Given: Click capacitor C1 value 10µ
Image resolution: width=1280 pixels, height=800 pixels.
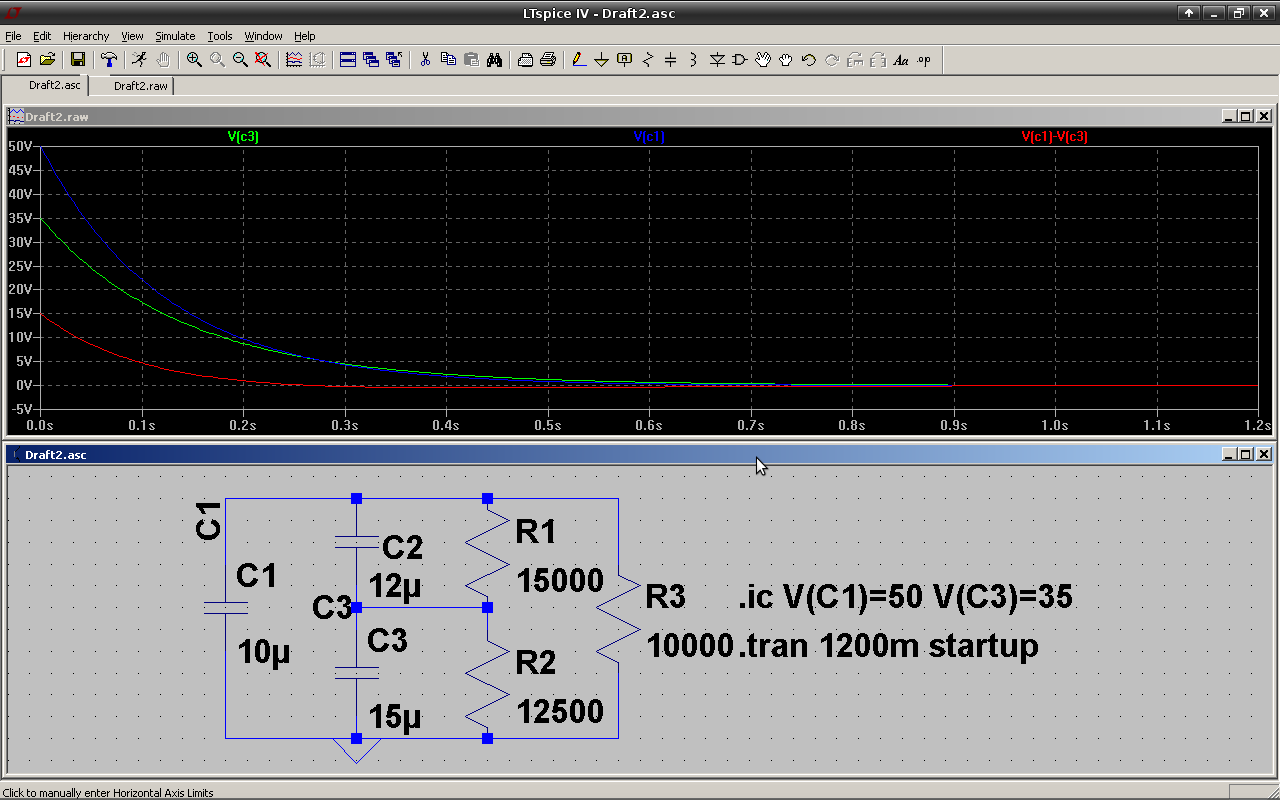Looking at the screenshot, I should click(x=265, y=653).
